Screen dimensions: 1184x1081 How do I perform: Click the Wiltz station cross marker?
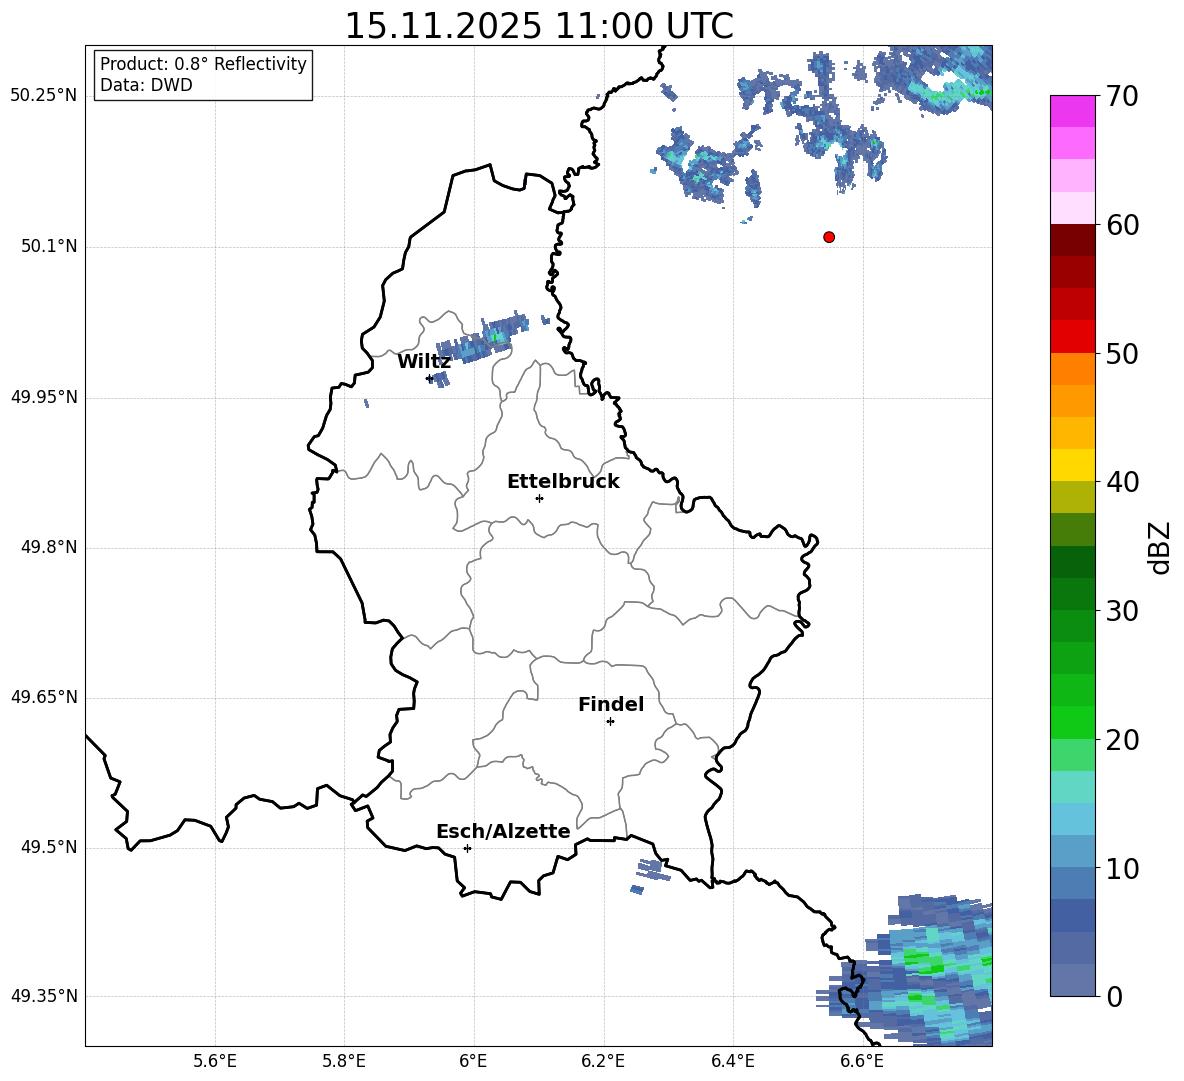pyautogui.click(x=430, y=378)
